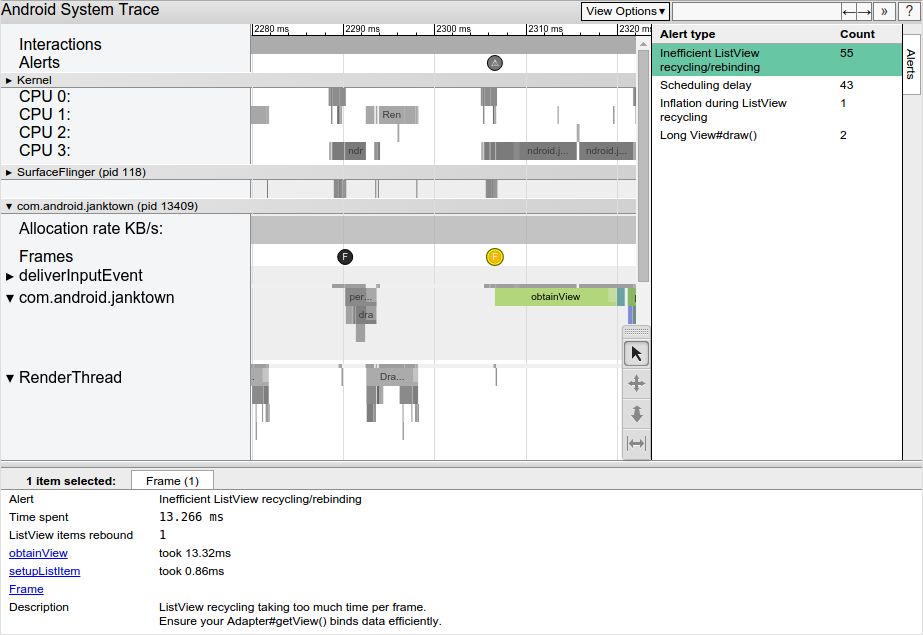Viewport: 923px width, 635px height.
Task: Activate the pan timeline tool
Action: [636, 383]
